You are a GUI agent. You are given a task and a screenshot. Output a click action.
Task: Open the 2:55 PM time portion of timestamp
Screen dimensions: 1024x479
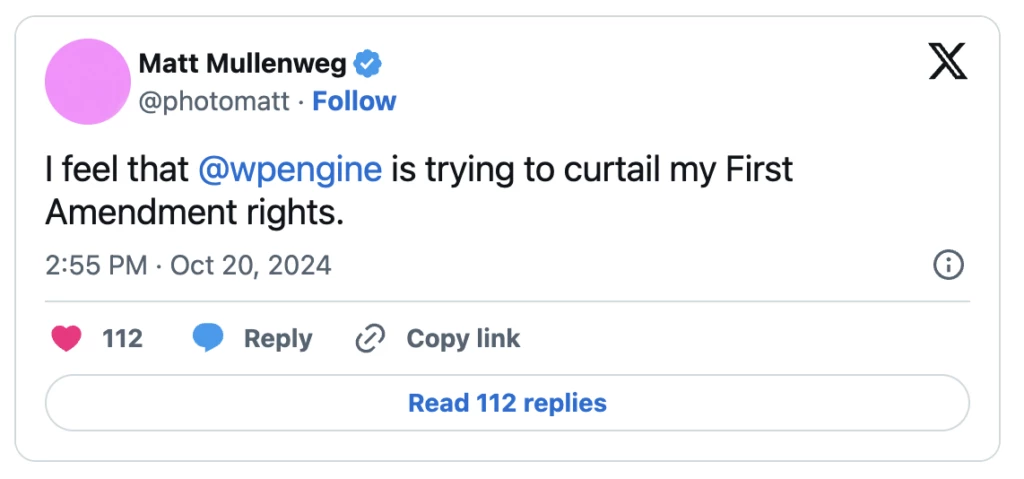(x=96, y=266)
